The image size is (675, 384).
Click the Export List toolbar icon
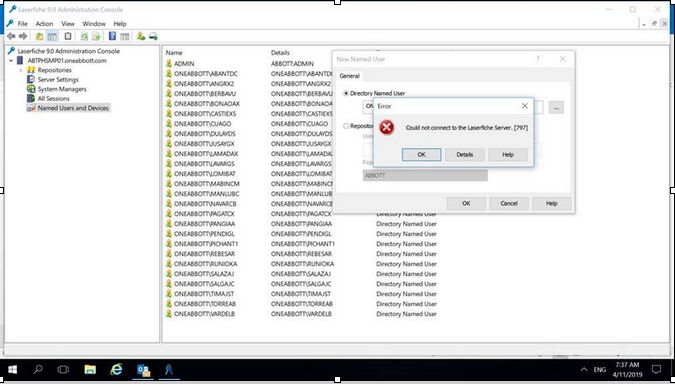(x=96, y=37)
